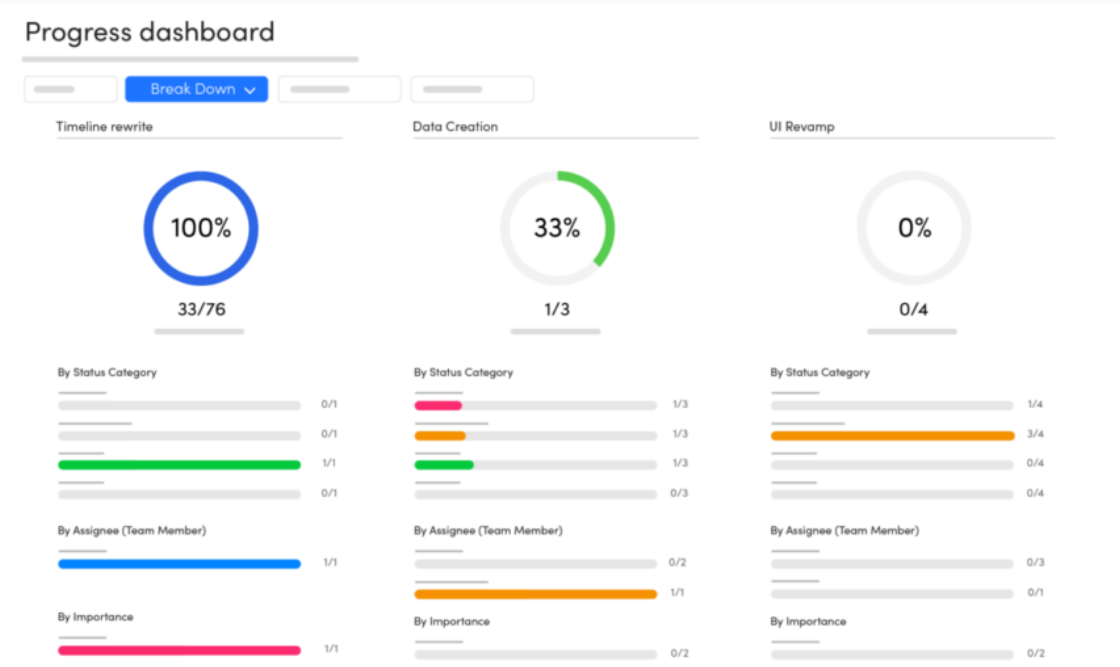Click the 3/4 value in UI Revamp

[1036, 433]
